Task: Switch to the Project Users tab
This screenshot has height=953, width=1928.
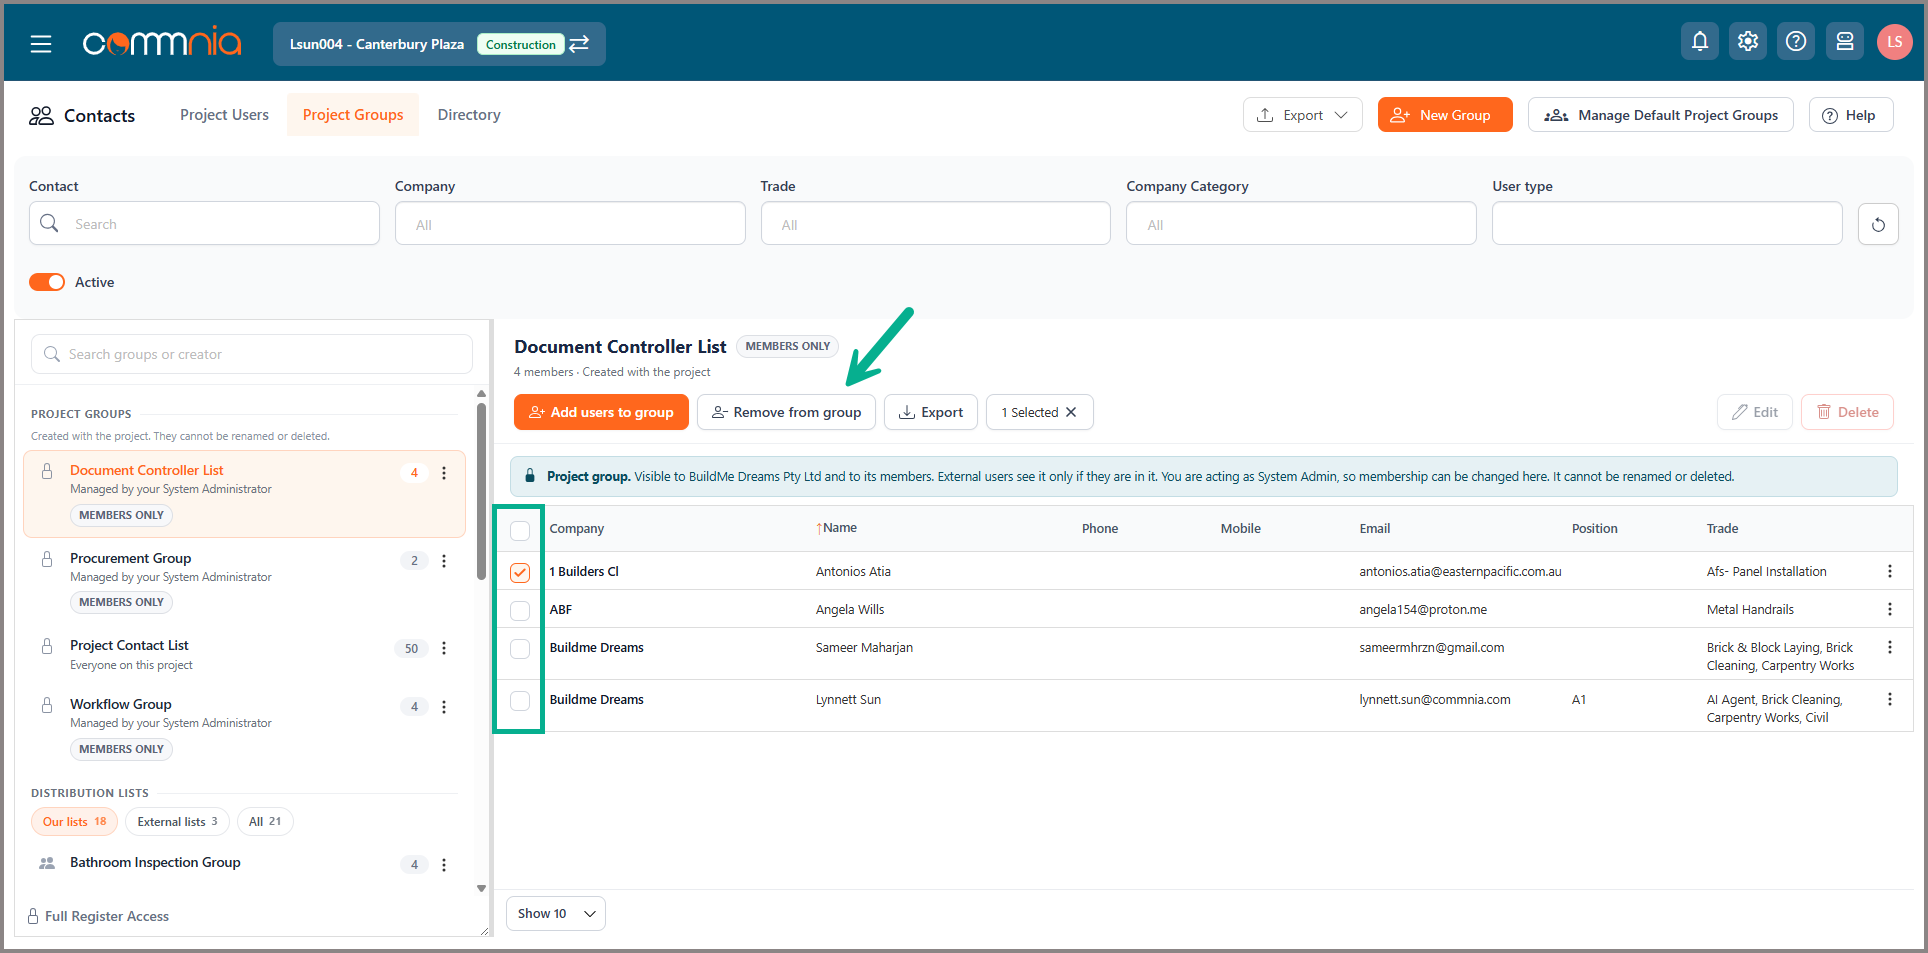Action: [x=224, y=115]
